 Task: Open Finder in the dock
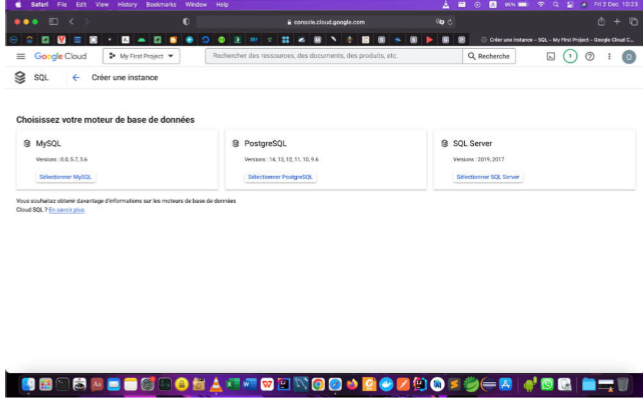(x=28, y=384)
